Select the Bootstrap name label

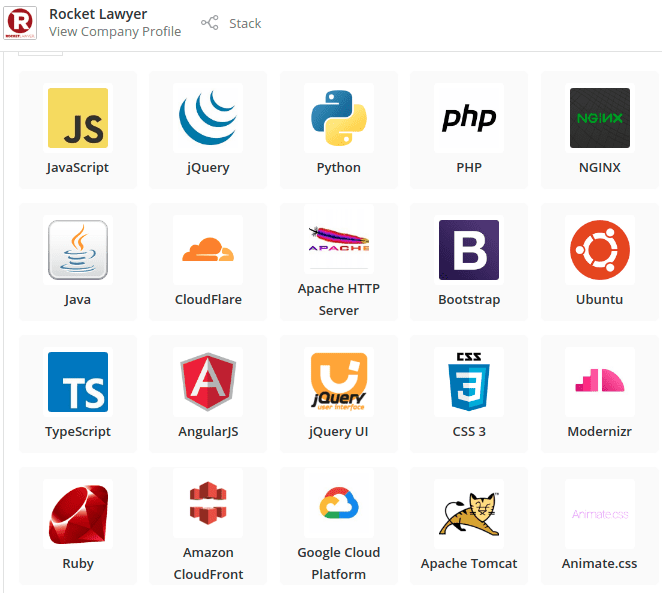point(469,300)
